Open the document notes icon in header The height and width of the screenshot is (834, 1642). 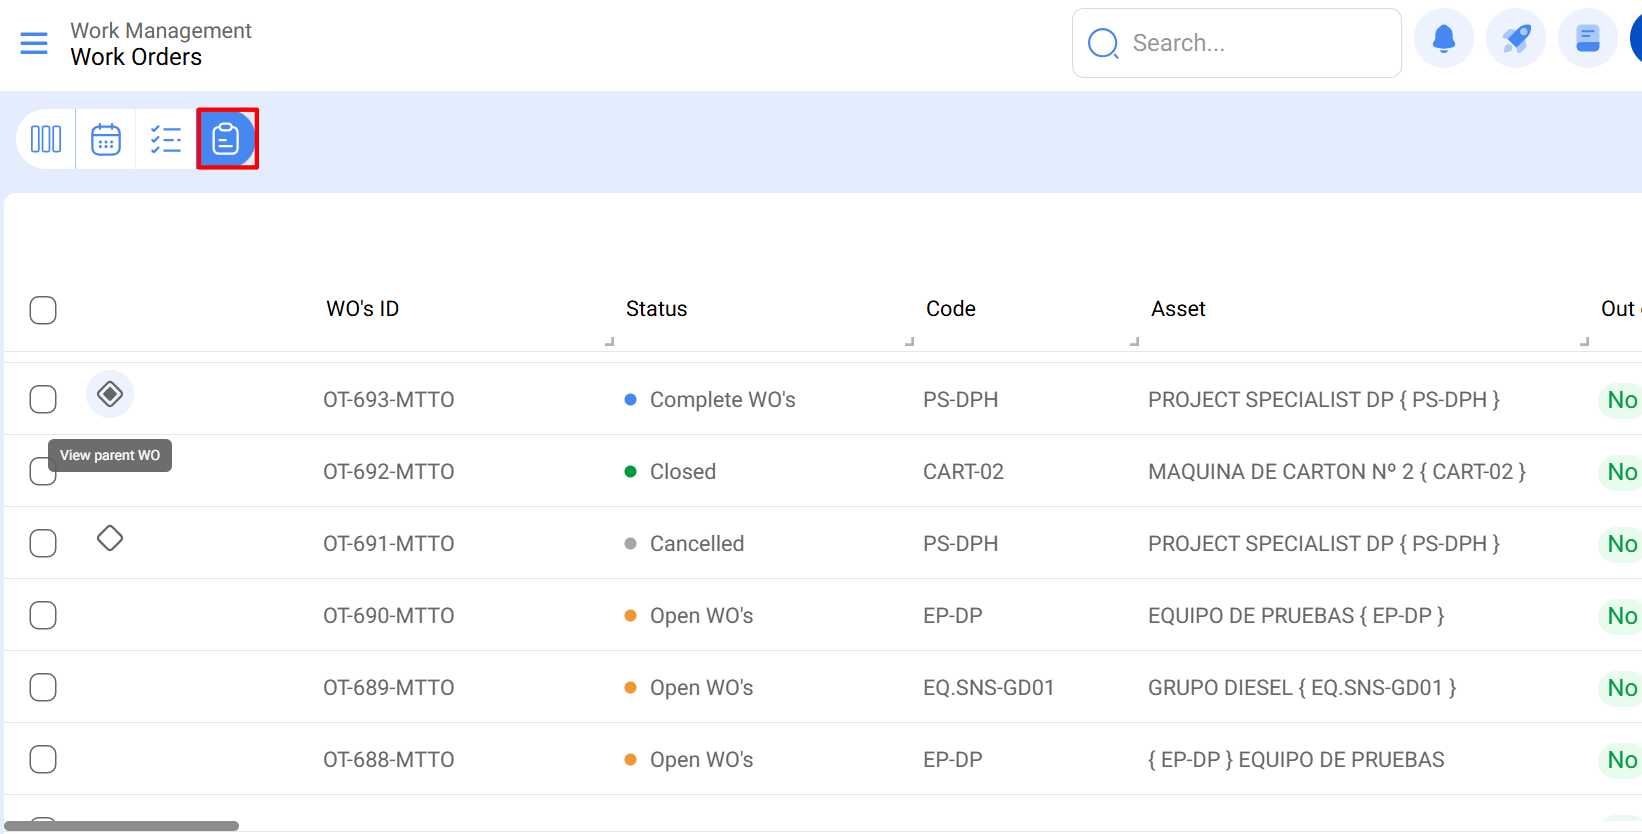tap(1587, 39)
